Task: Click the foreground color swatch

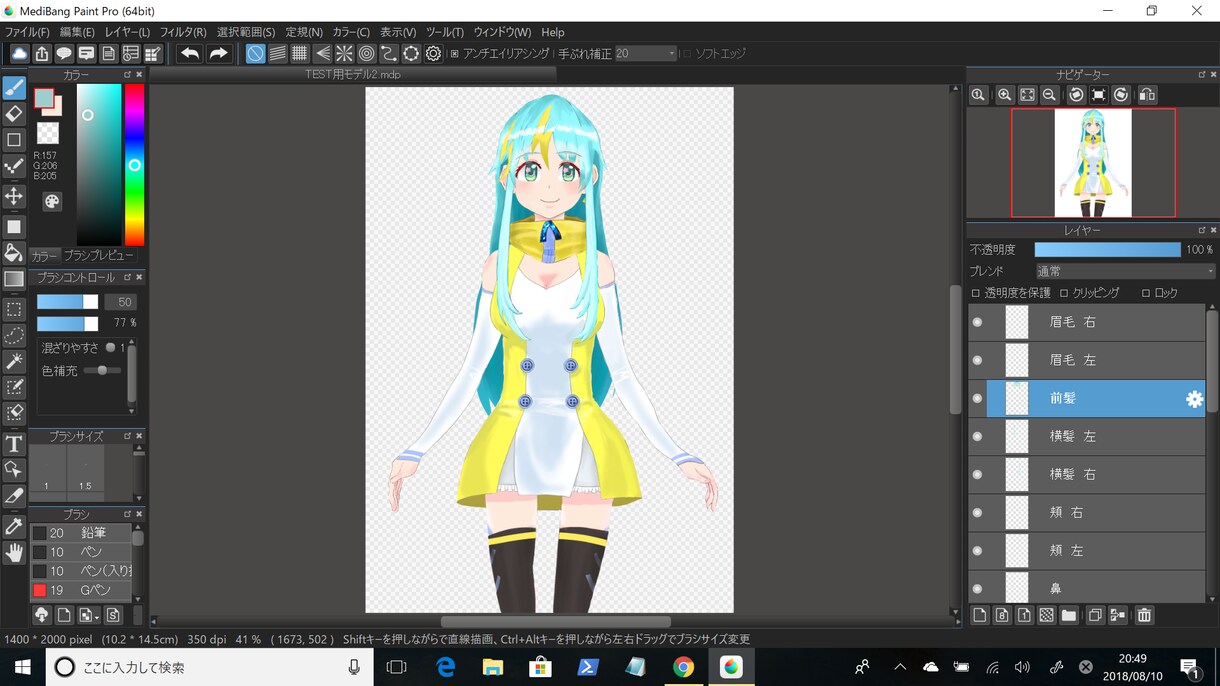Action: tap(44, 98)
